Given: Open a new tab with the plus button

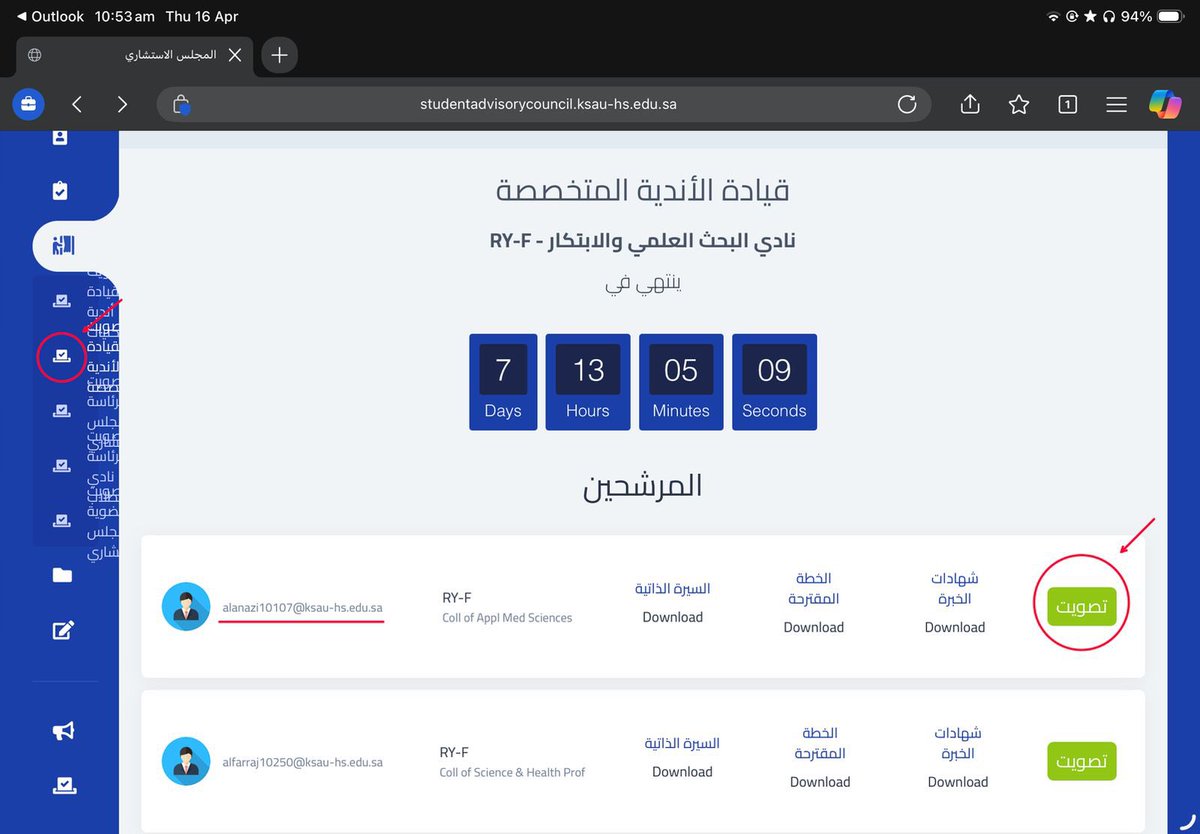Looking at the screenshot, I should pos(279,55).
